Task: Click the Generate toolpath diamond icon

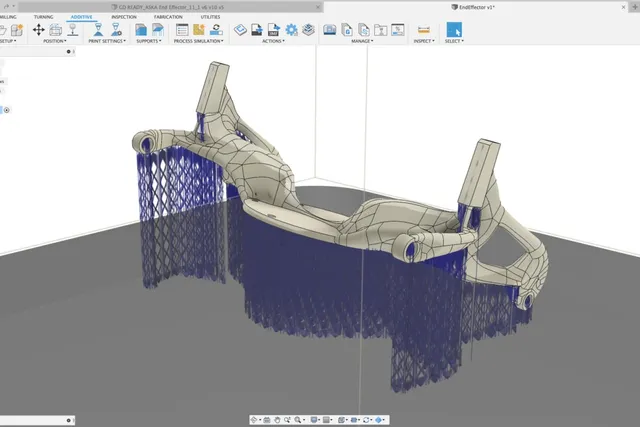Action: click(x=240, y=30)
